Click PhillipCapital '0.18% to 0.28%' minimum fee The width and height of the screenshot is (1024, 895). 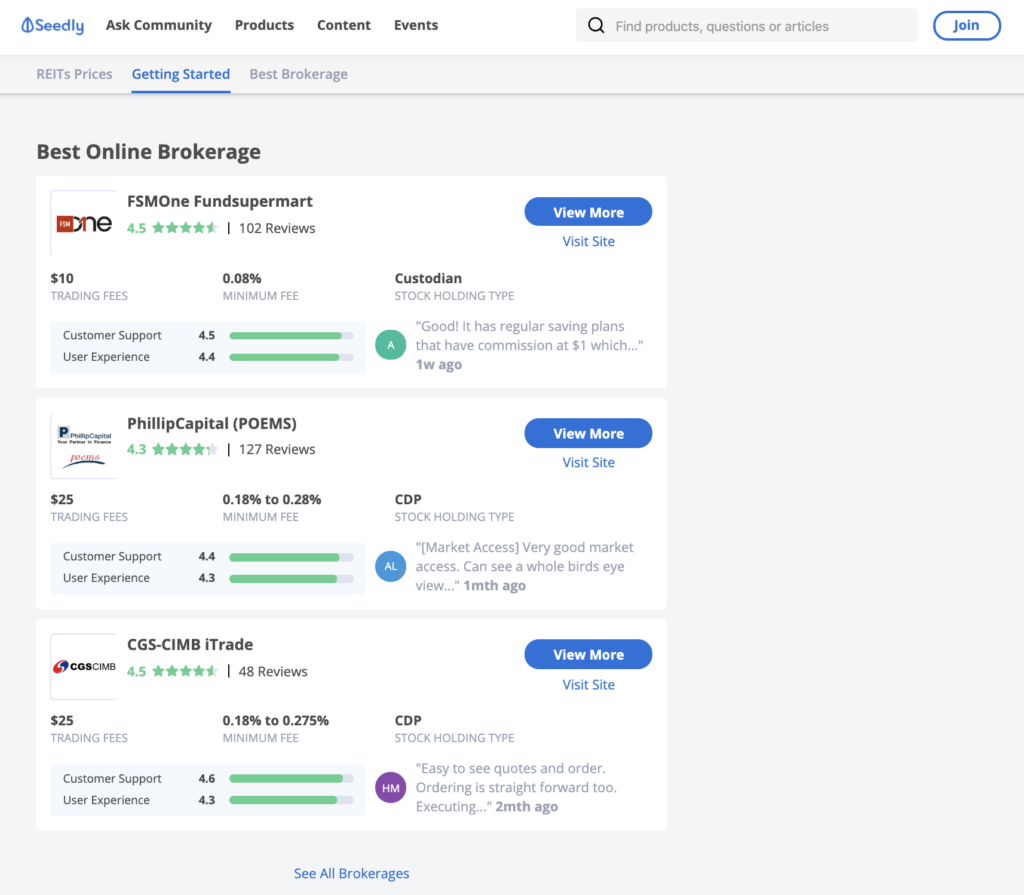pyautogui.click(x=272, y=500)
